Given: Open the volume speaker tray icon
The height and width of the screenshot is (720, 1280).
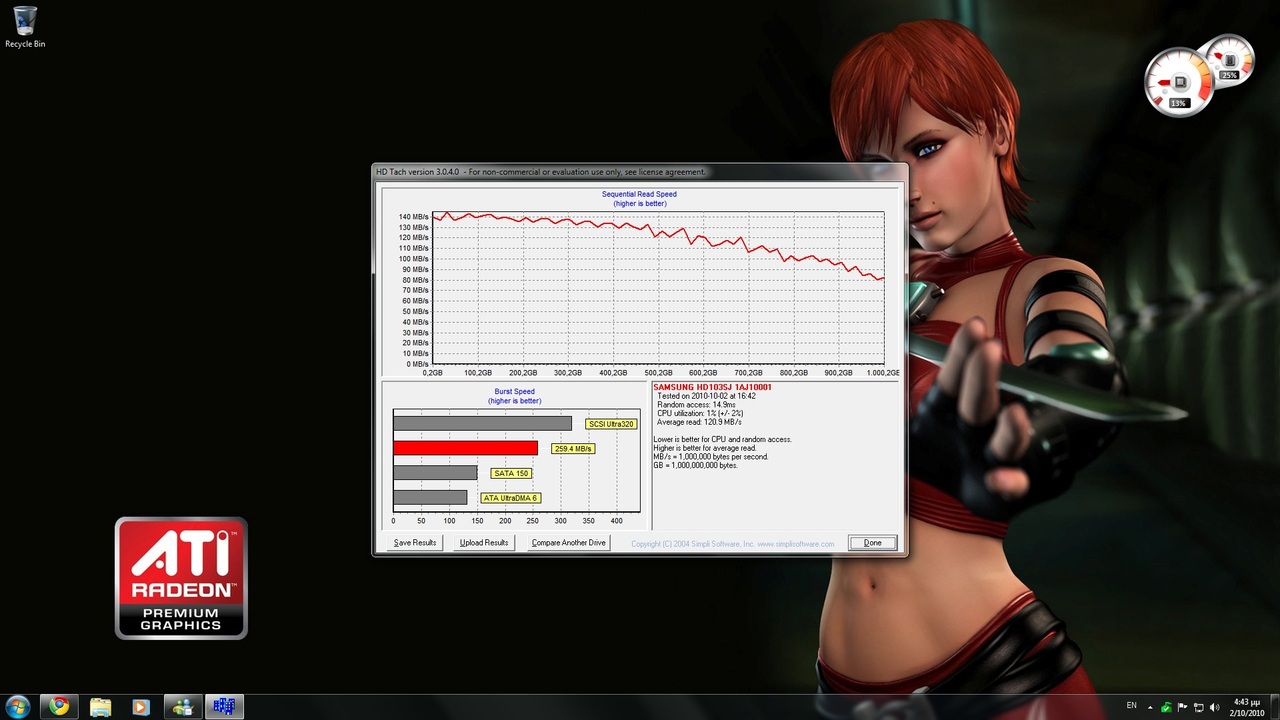Looking at the screenshot, I should pos(1214,707).
